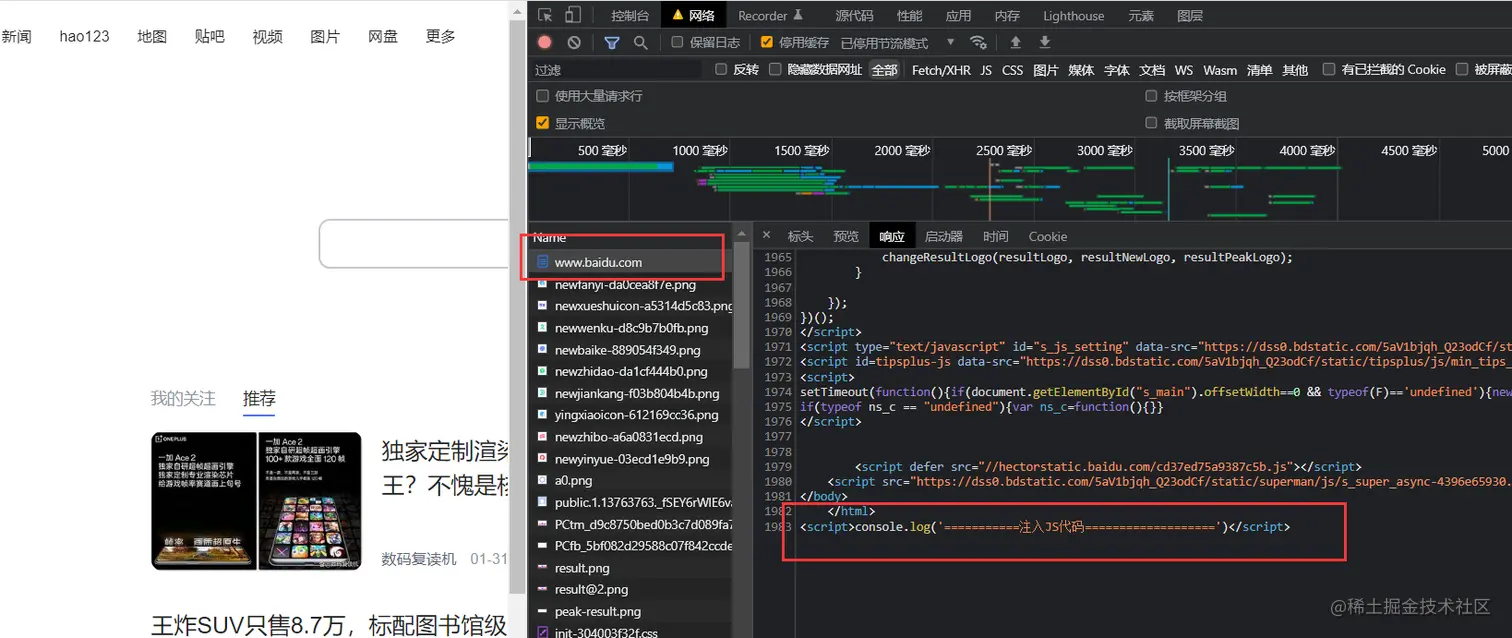The height and width of the screenshot is (638, 1512).
Task: Select www.baidu.com request row
Action: pos(628,262)
